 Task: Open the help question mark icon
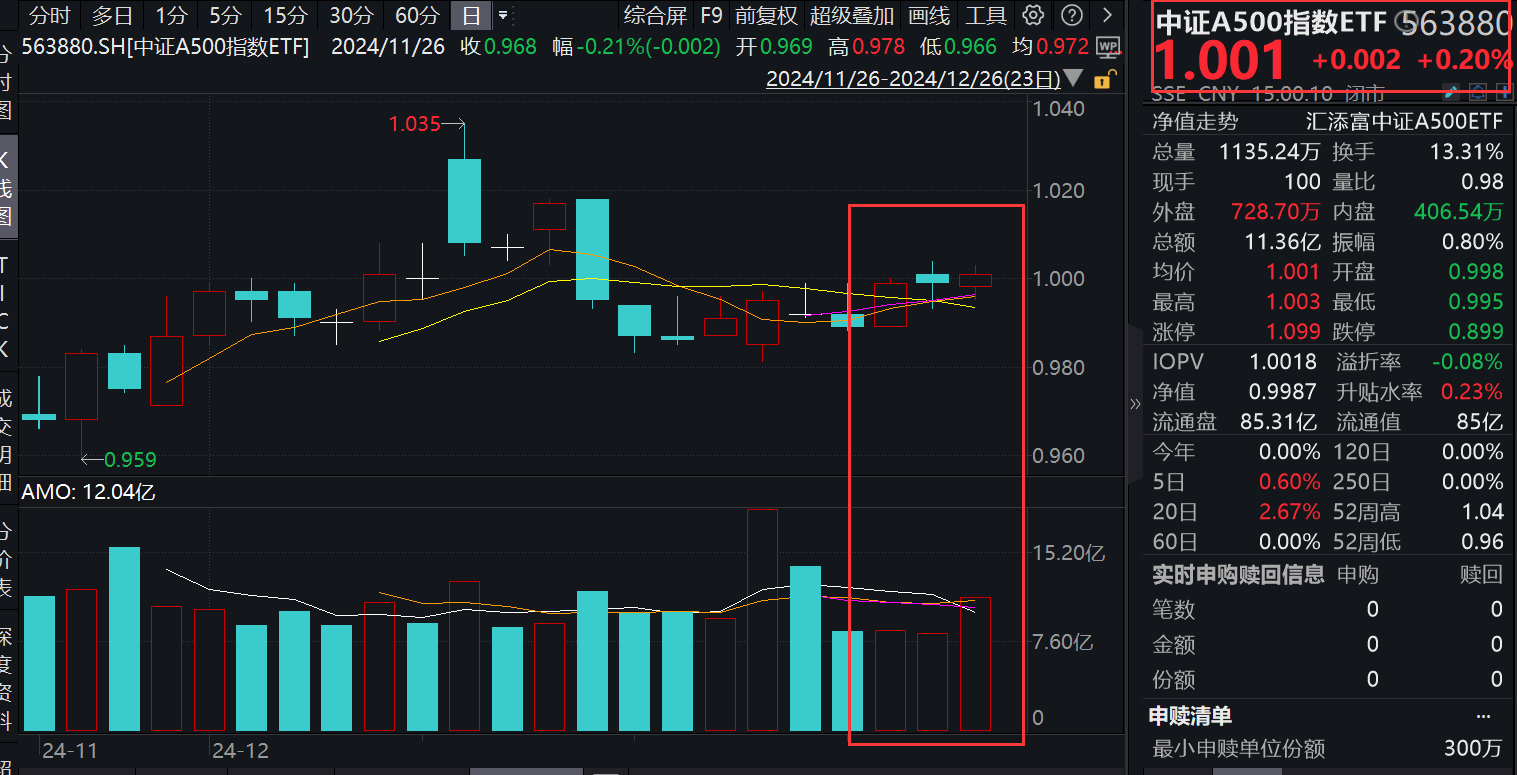(x=1071, y=15)
